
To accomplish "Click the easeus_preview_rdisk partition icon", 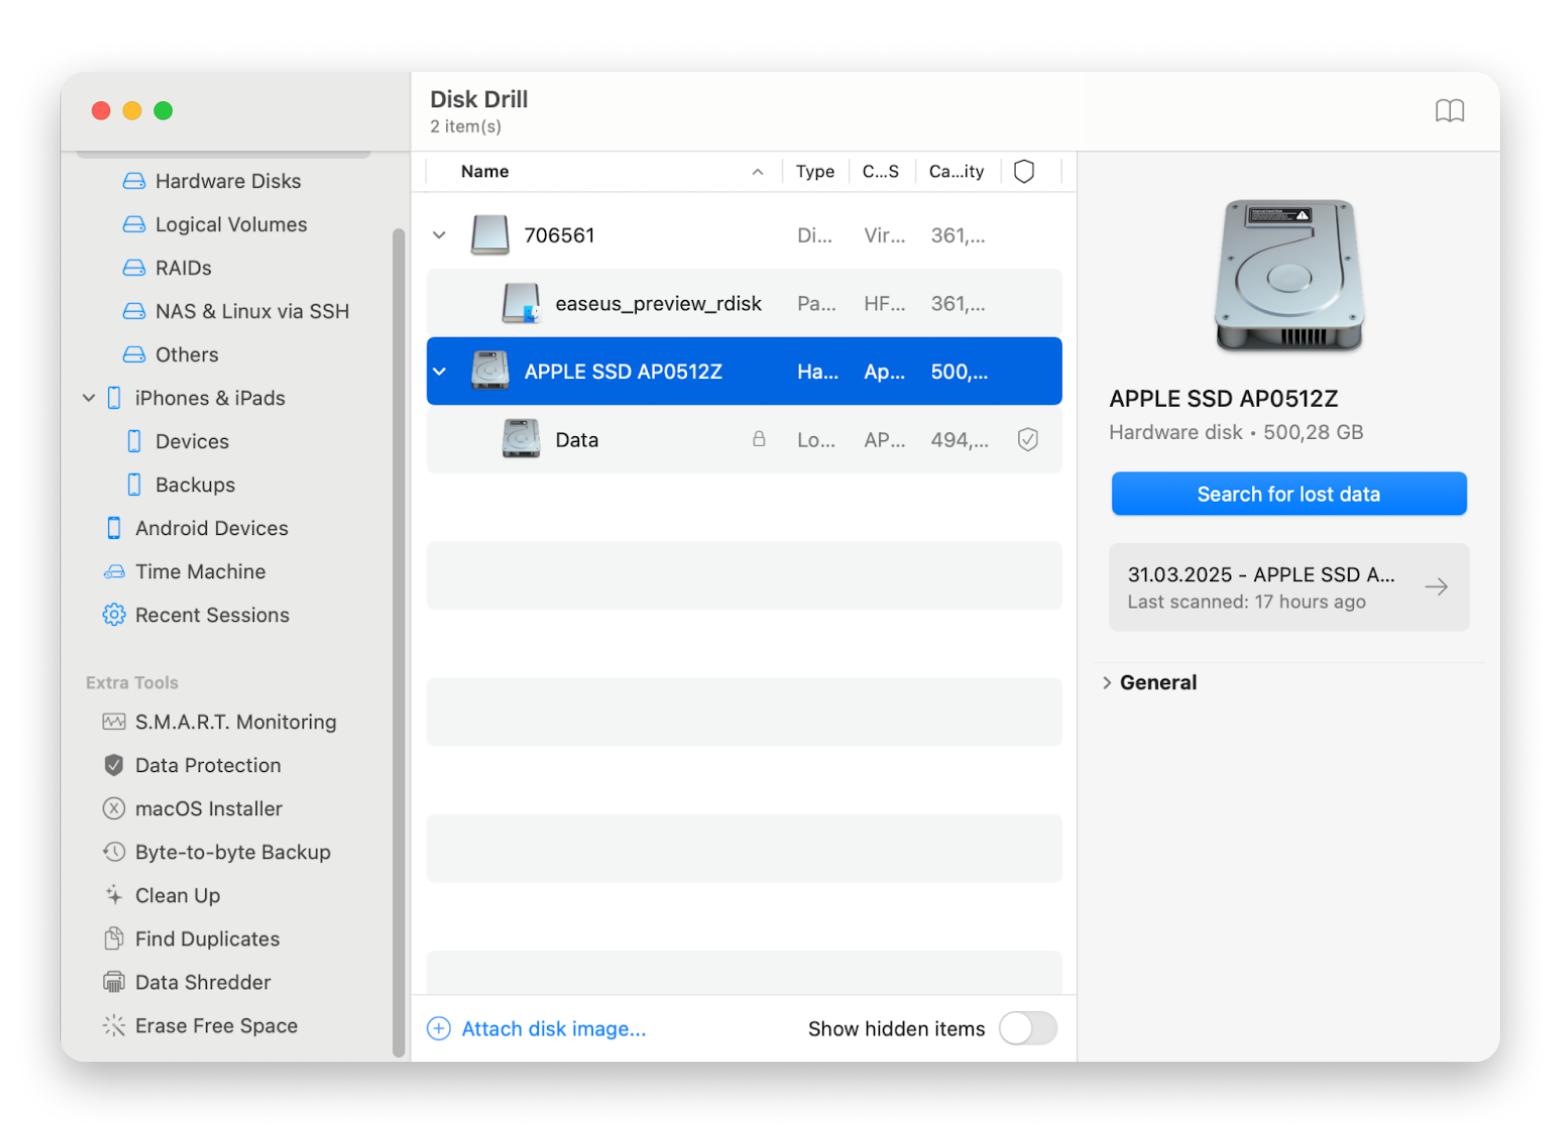I will tap(521, 303).
